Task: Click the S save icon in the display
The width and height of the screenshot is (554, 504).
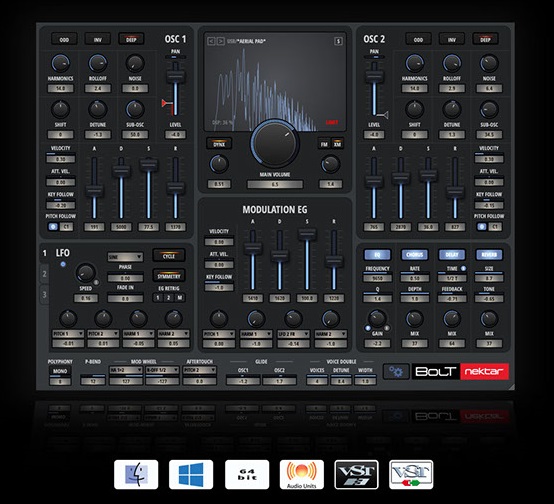Action: [338, 41]
